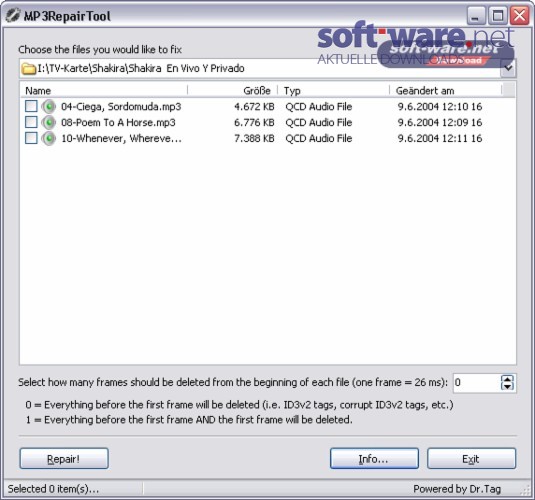
Task: Click the Repair! button
Action: coord(64,459)
